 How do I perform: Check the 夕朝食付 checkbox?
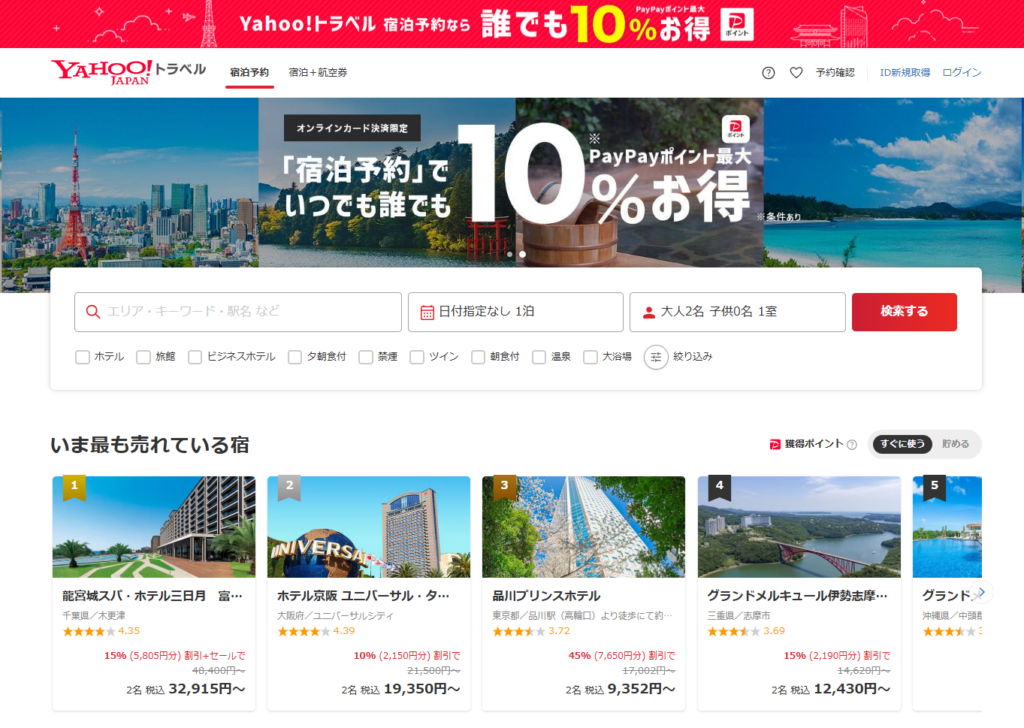(x=295, y=357)
